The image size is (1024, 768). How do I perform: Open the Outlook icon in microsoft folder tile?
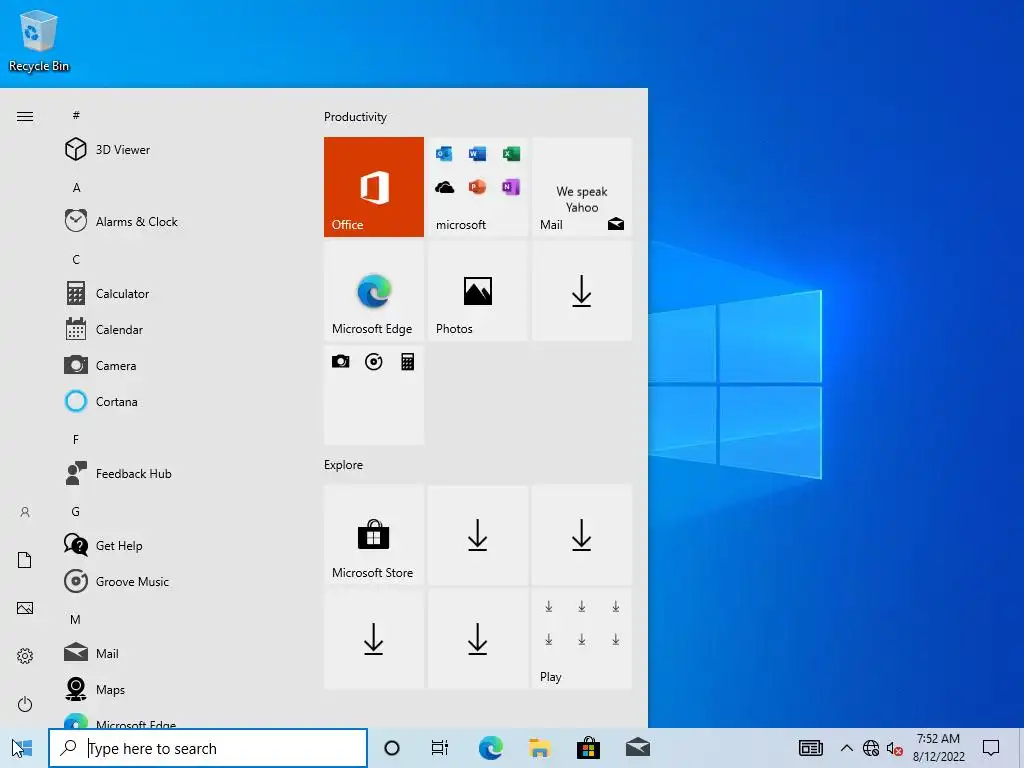tap(444, 154)
